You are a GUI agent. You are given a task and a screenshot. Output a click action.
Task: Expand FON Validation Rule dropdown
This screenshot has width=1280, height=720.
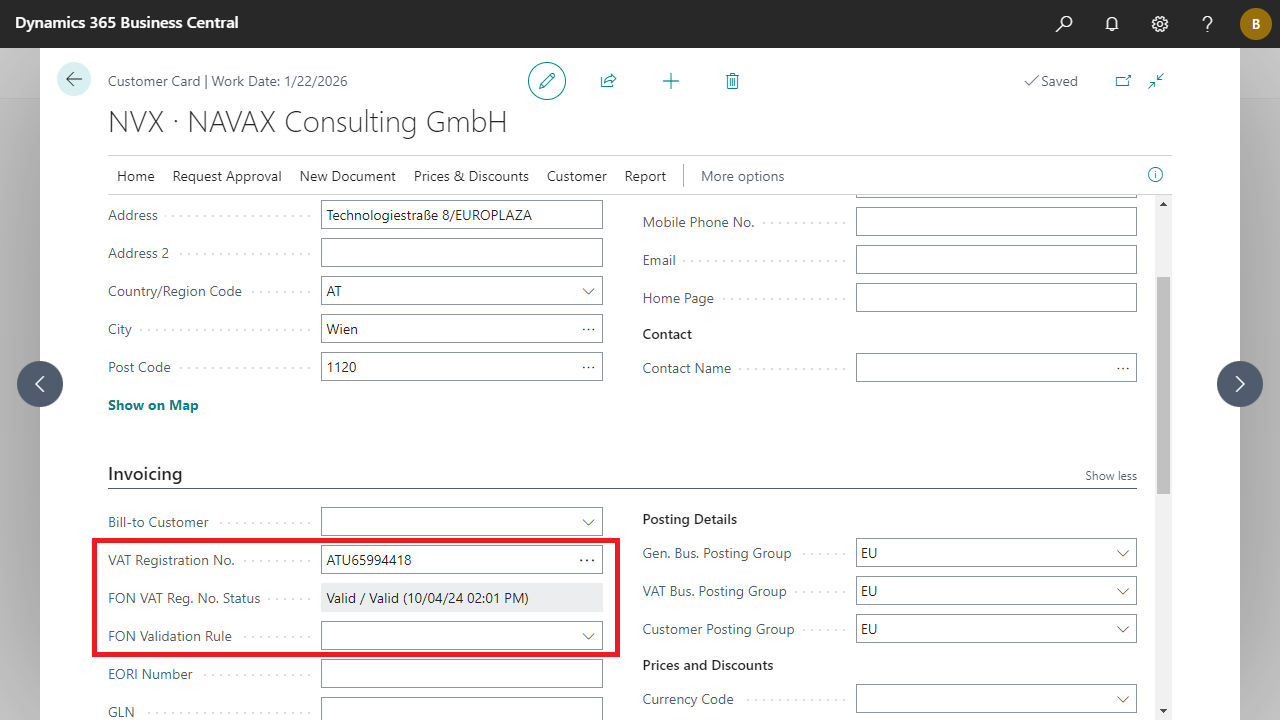(x=588, y=636)
